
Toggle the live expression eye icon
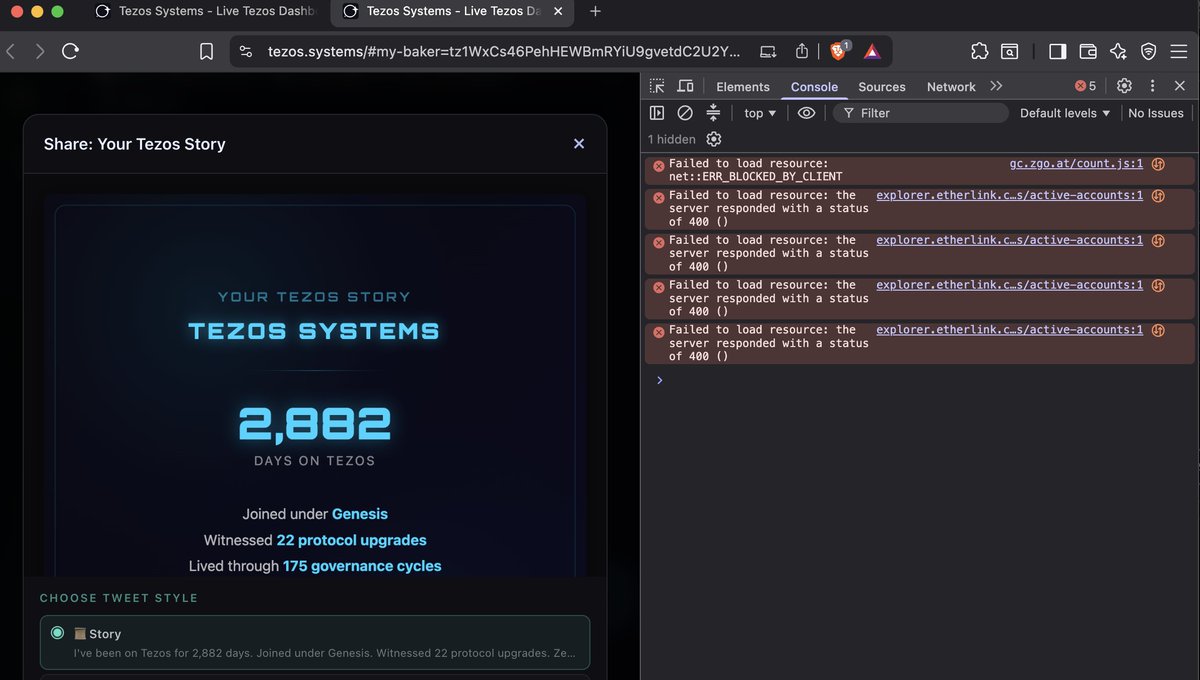click(x=806, y=113)
